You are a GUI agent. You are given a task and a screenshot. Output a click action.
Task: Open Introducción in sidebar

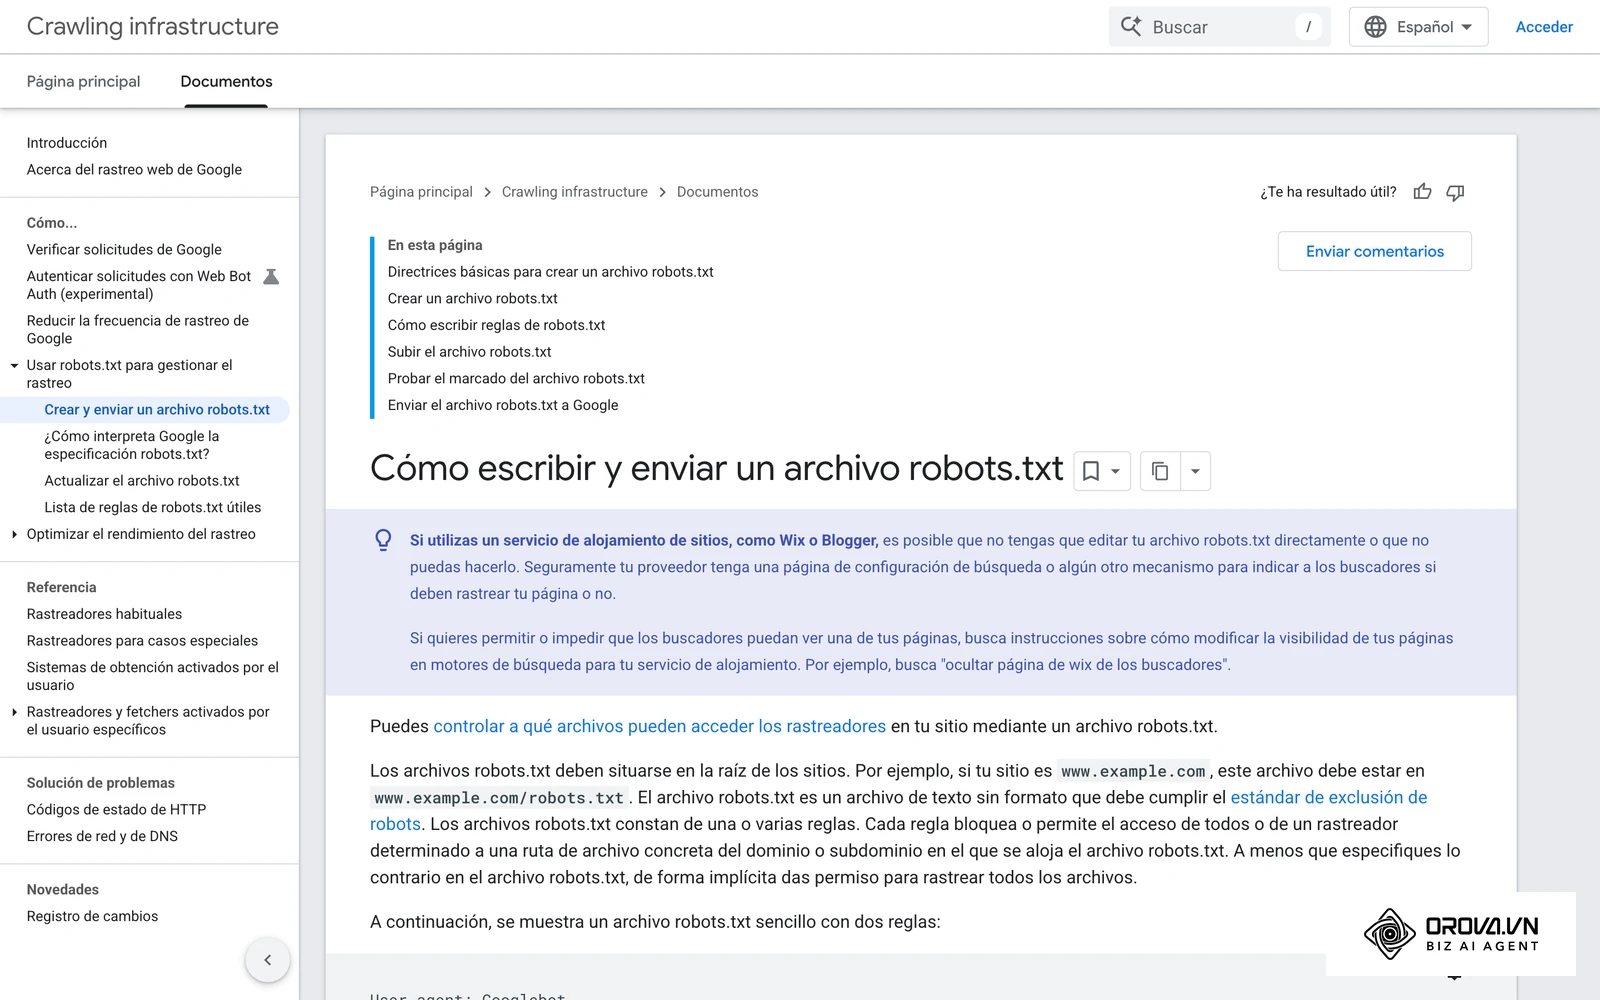tap(67, 143)
